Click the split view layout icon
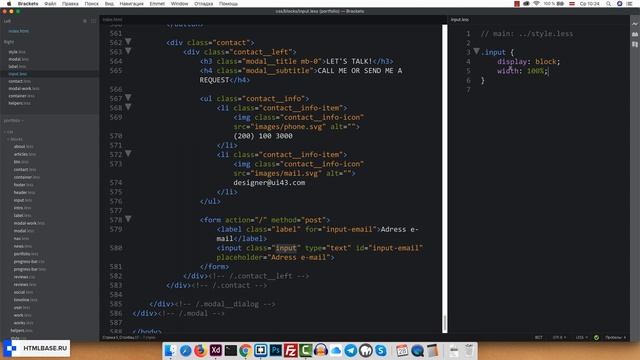The width and height of the screenshot is (640, 360). coord(93,21)
